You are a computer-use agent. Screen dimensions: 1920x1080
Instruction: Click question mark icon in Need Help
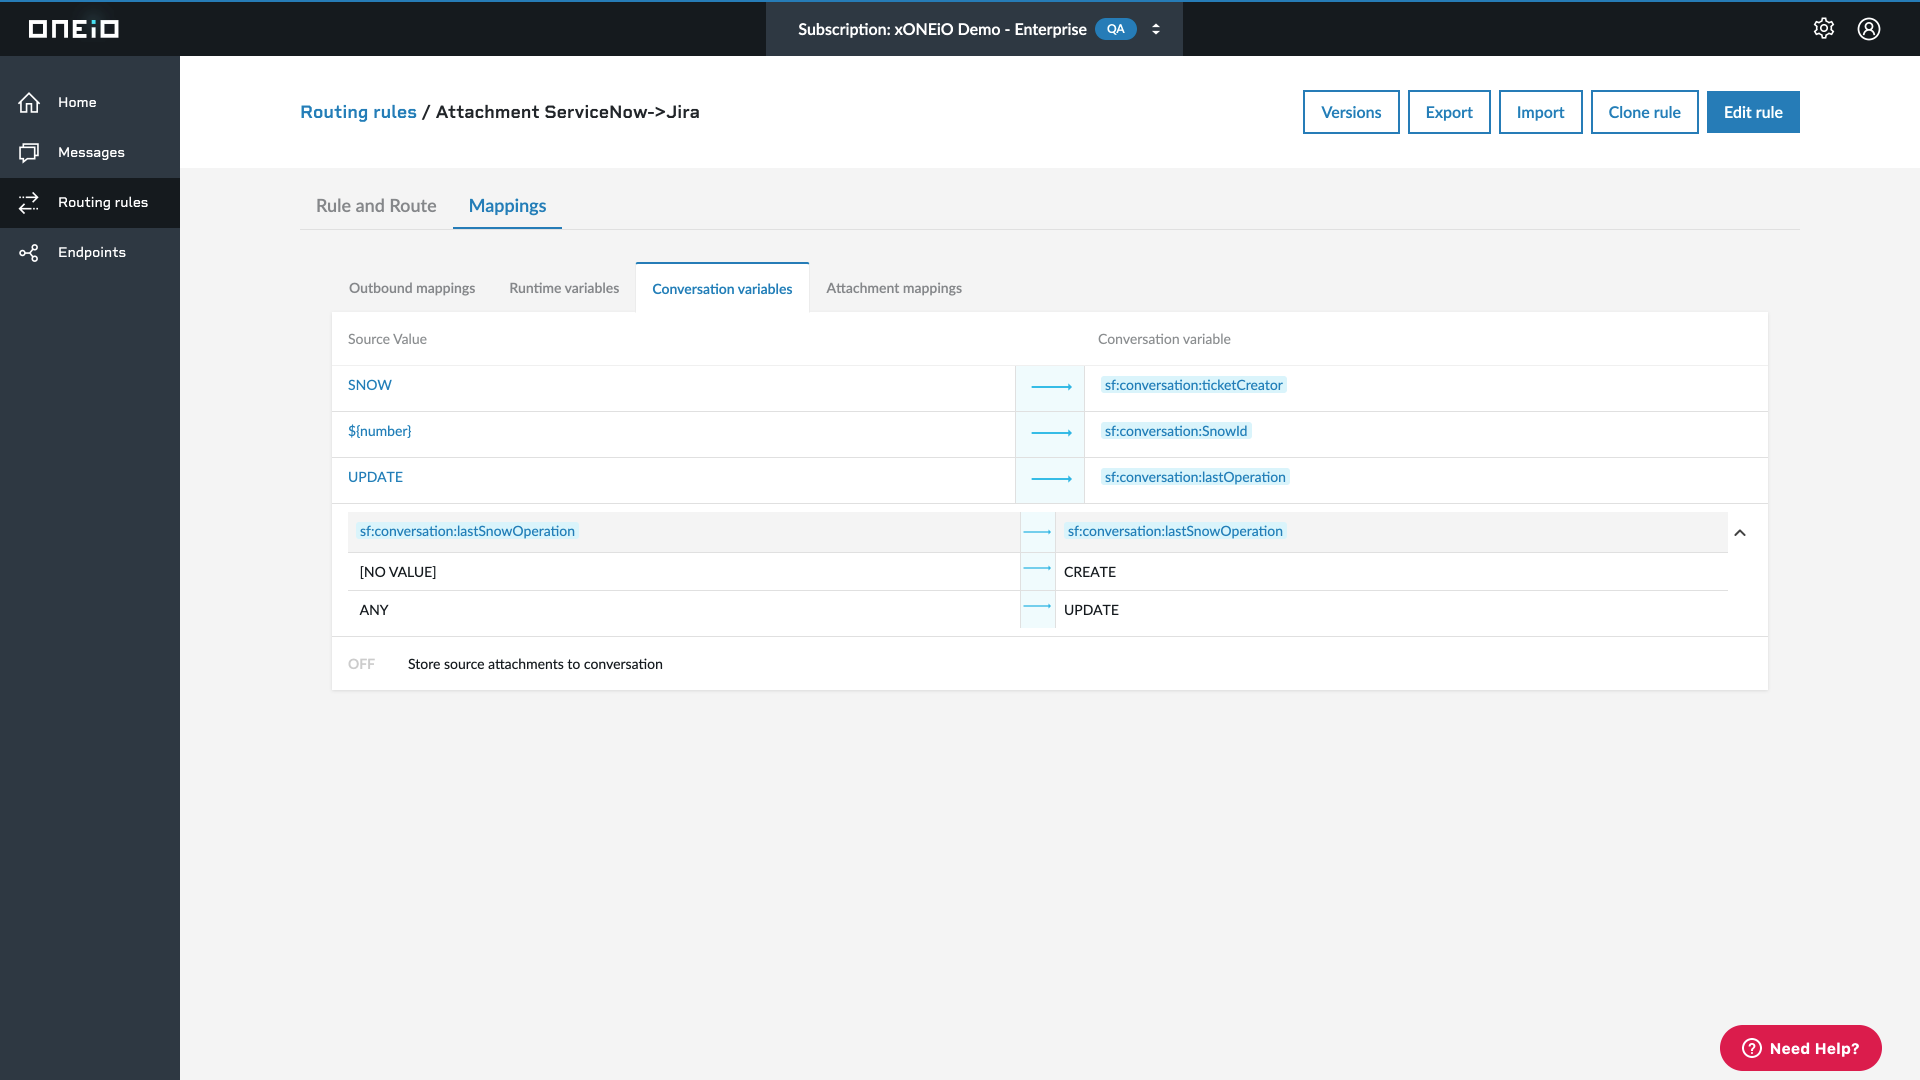pos(1751,1048)
